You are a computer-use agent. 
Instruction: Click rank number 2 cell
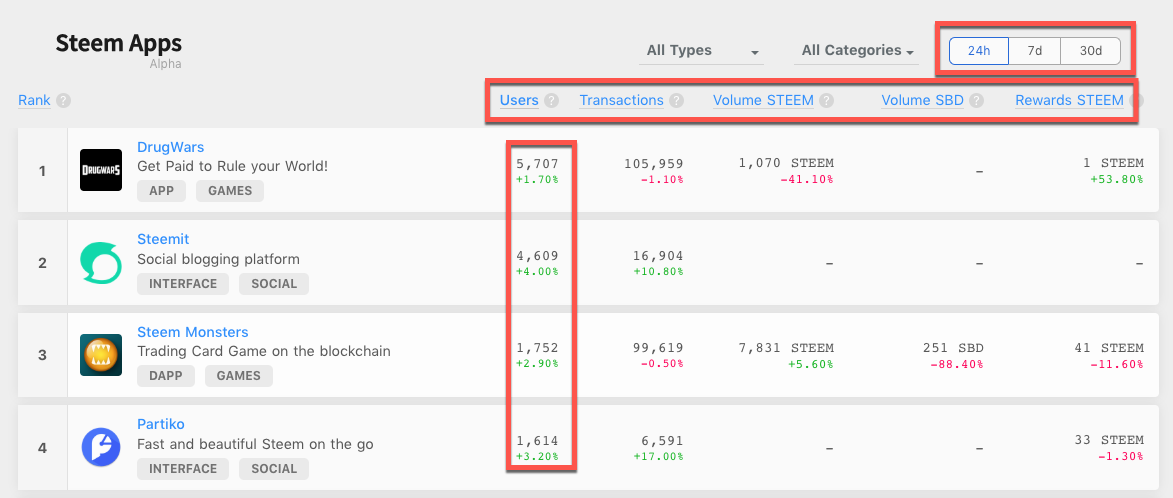point(43,263)
